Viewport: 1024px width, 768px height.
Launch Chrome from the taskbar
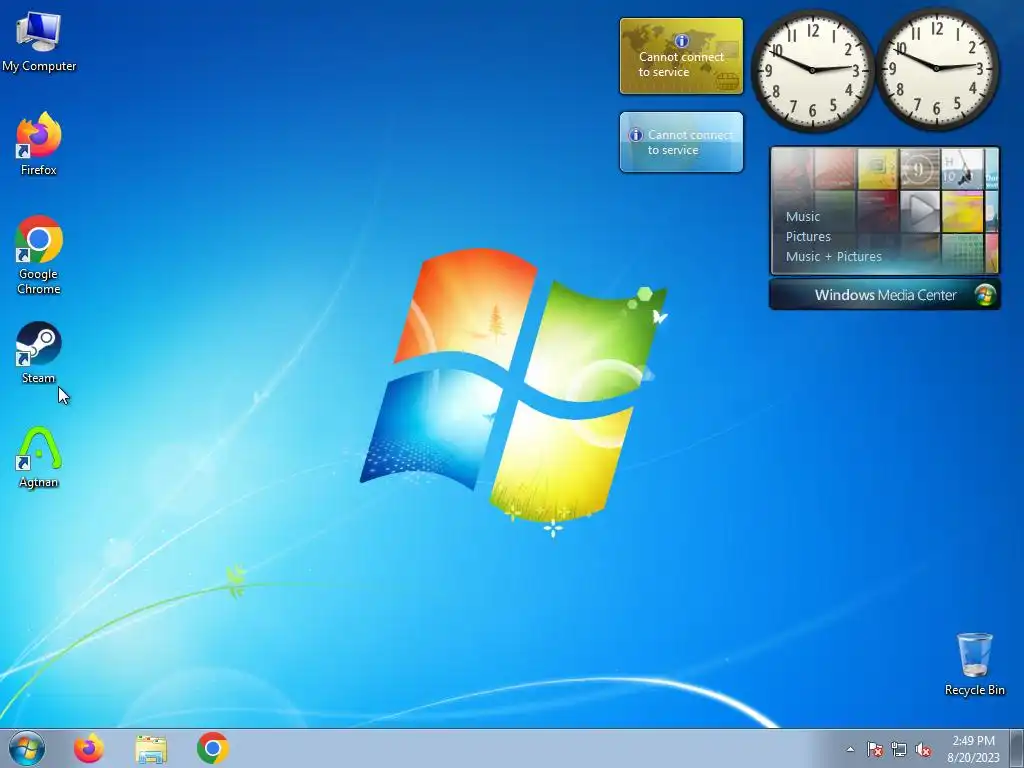click(x=213, y=748)
